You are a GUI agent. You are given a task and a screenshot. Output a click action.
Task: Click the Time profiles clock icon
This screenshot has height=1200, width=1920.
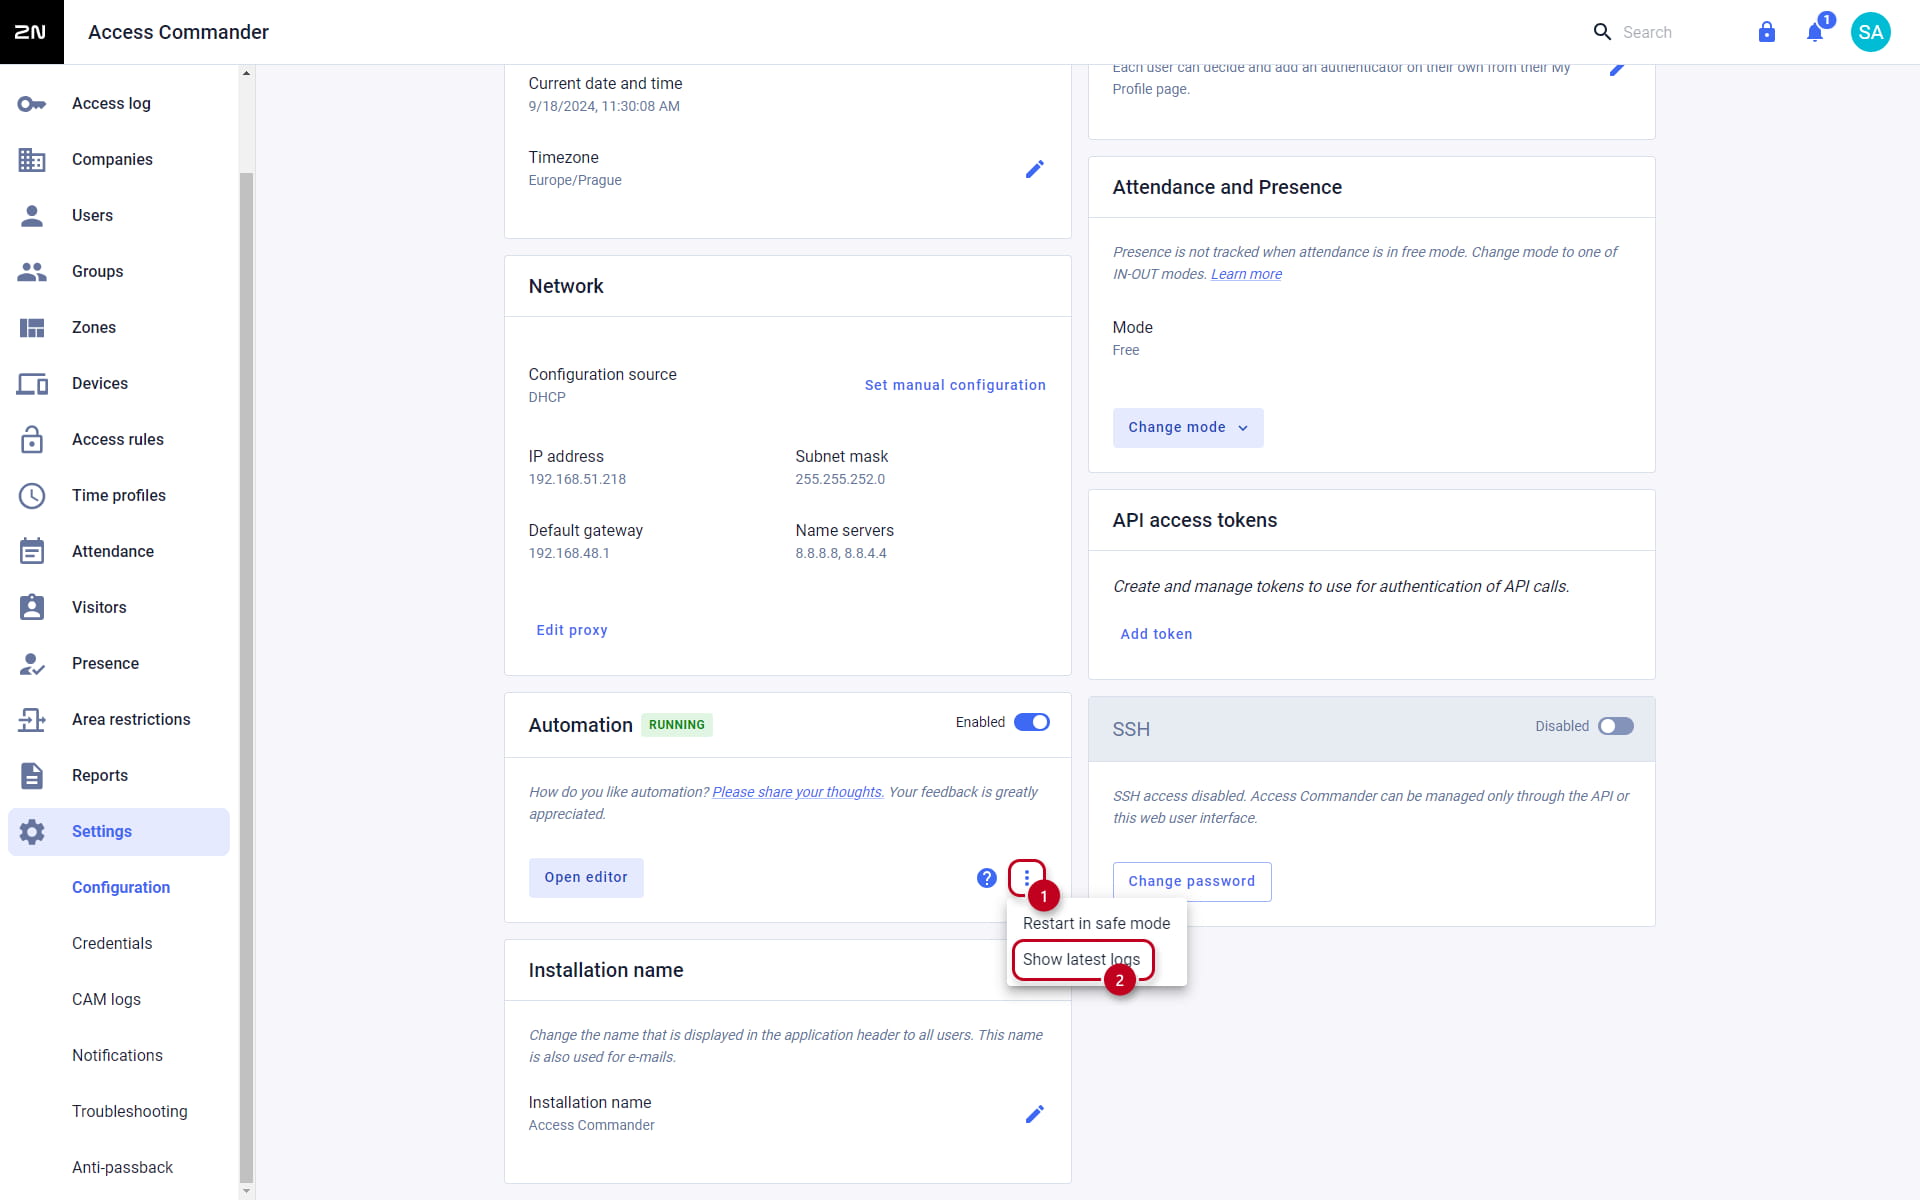coord(32,496)
